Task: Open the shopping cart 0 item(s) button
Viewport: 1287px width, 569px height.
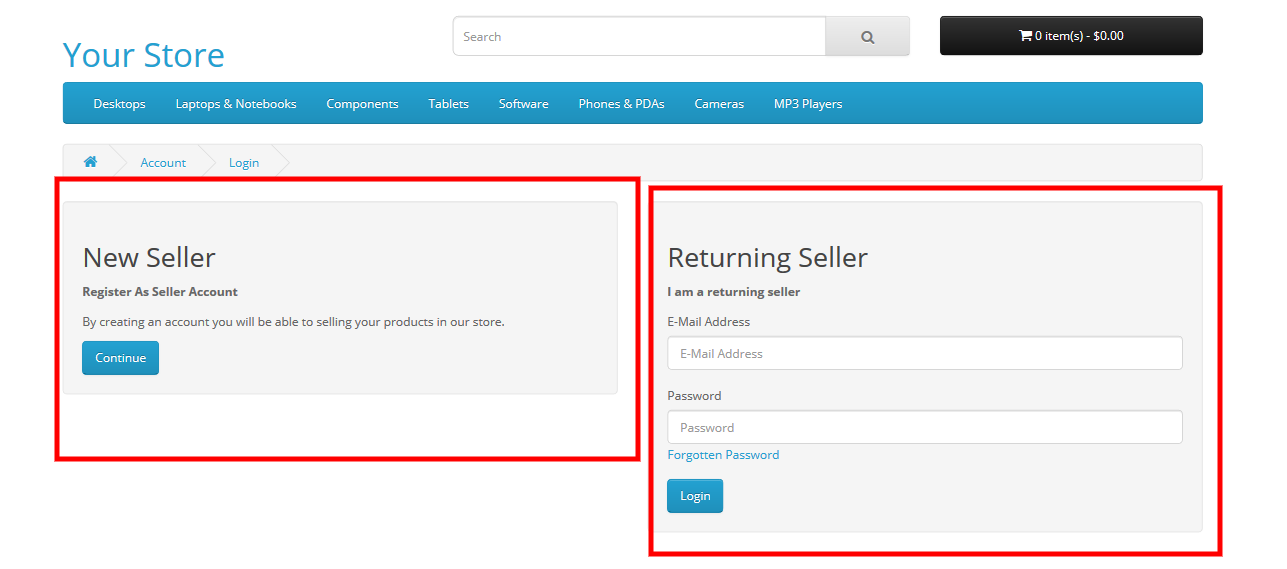Action: (x=1071, y=36)
